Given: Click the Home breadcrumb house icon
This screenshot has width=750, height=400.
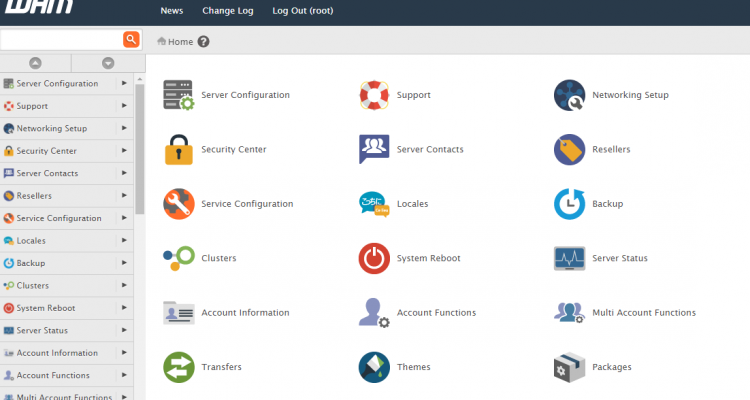Looking at the screenshot, I should [x=162, y=41].
